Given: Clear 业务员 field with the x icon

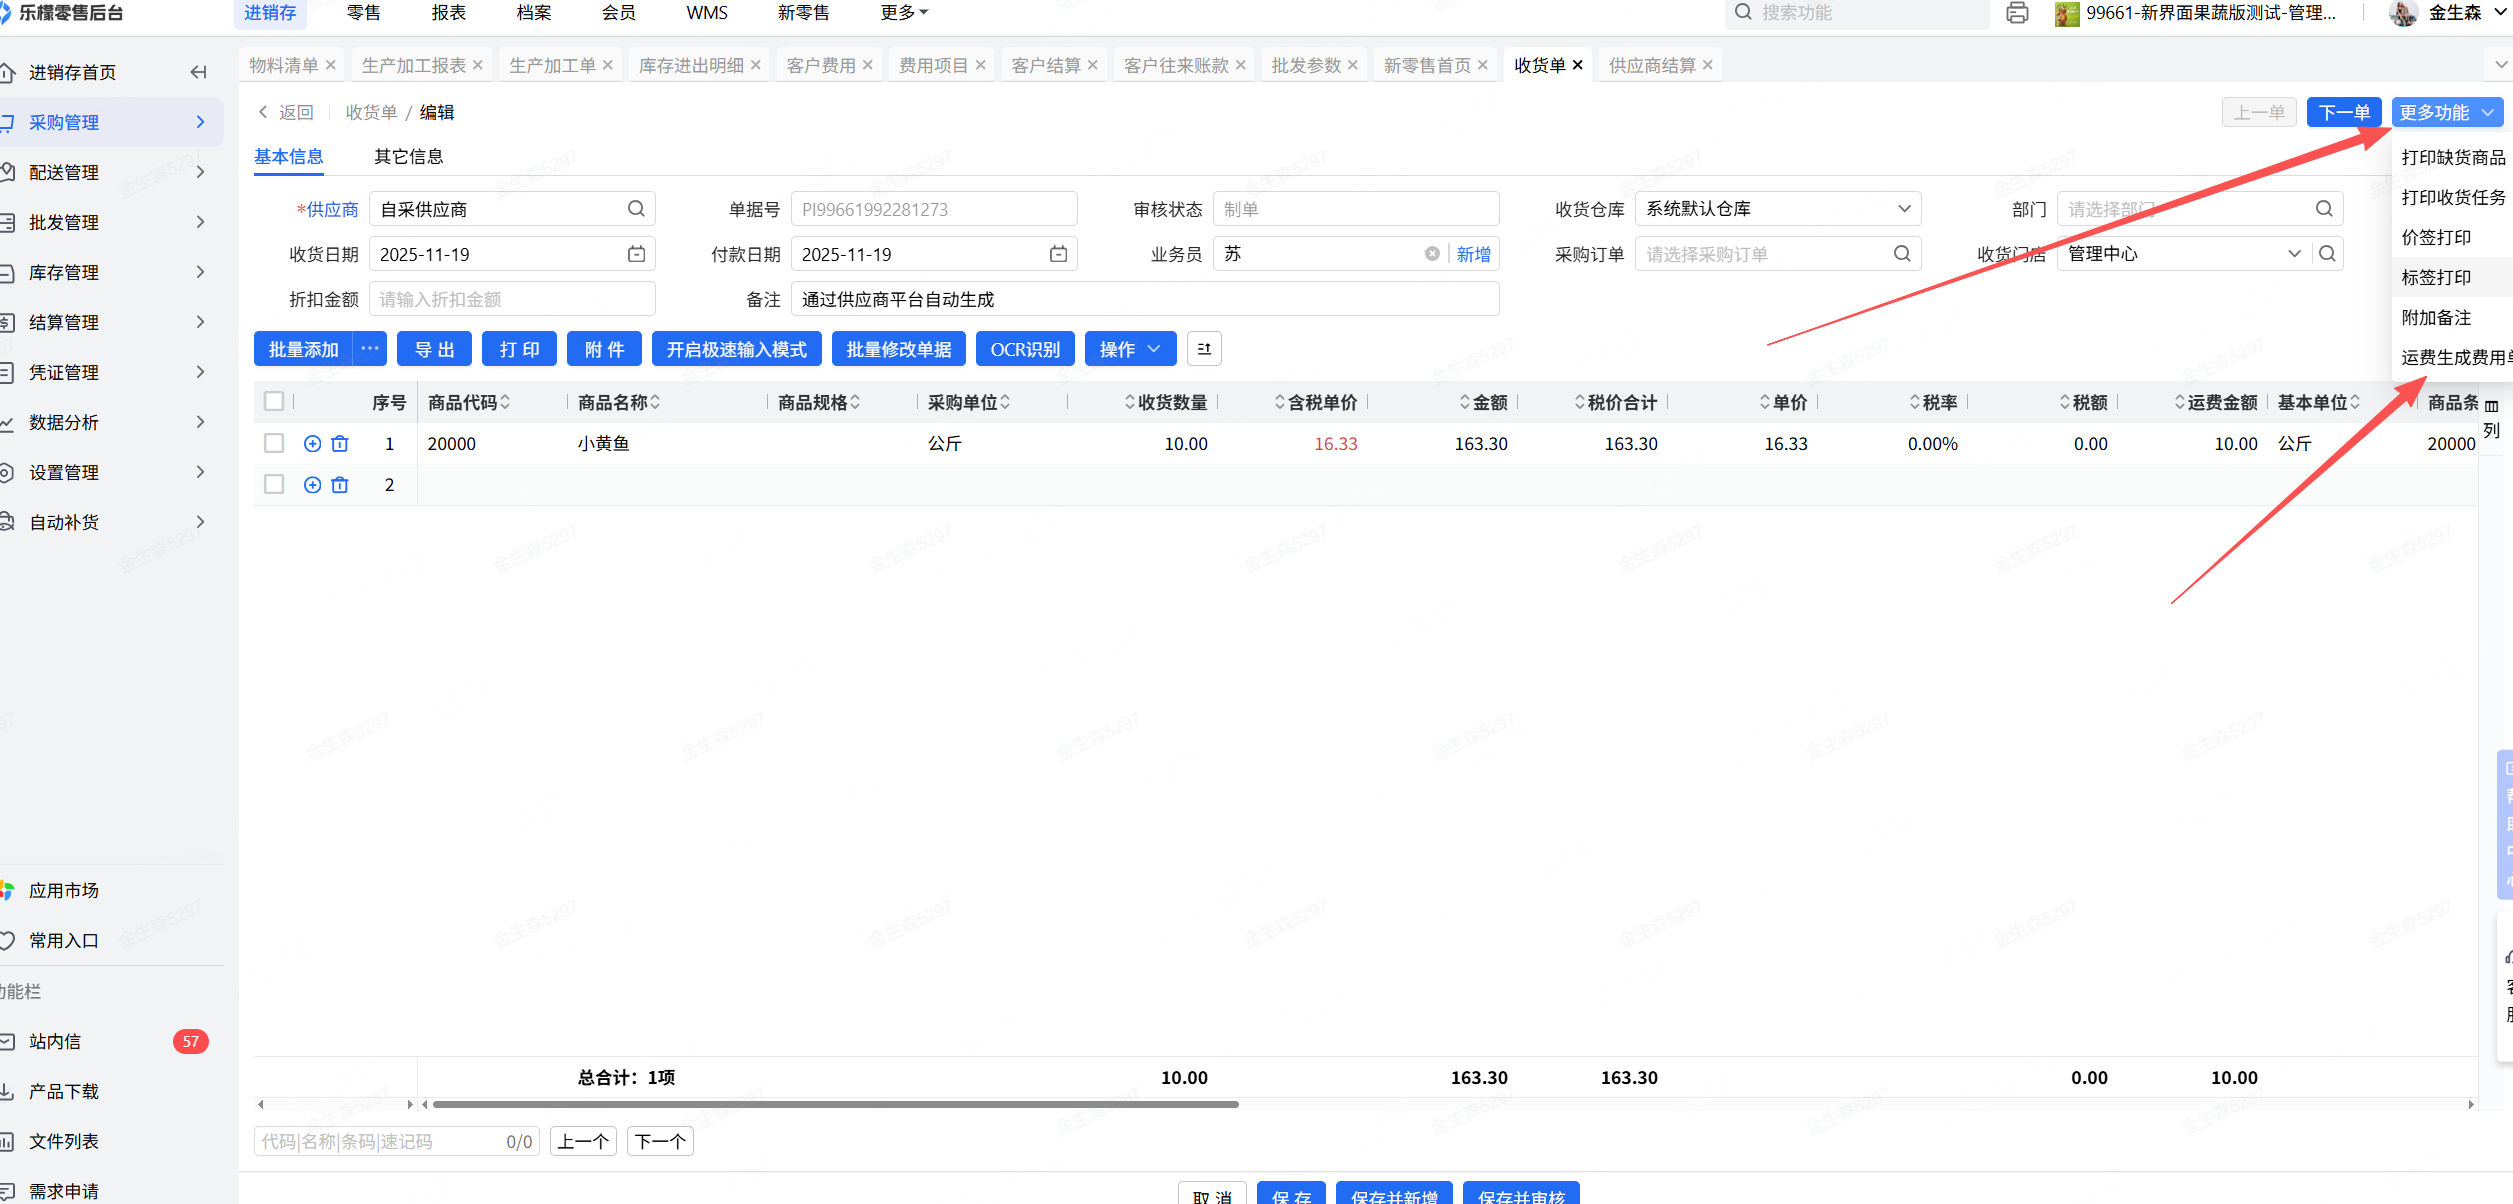Looking at the screenshot, I should 1432,254.
